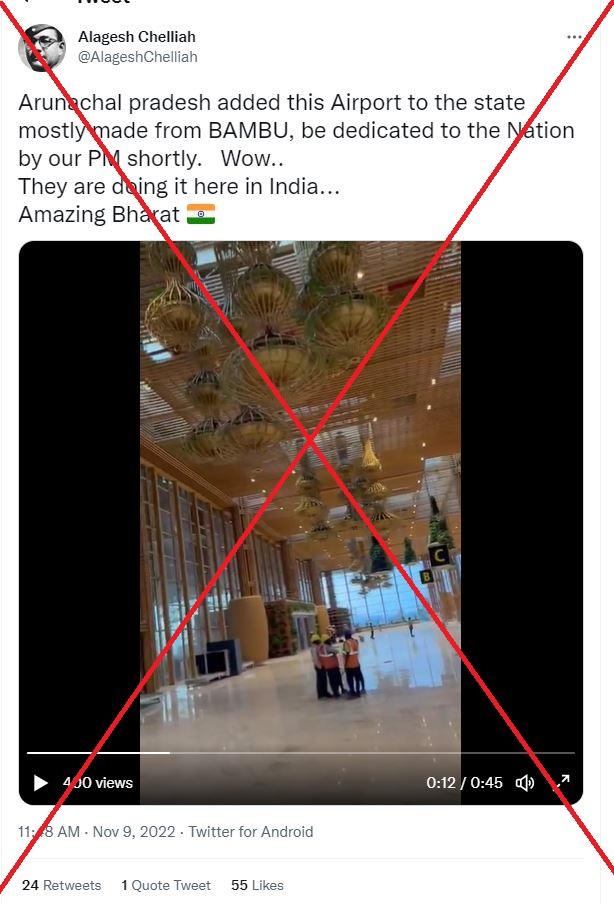614x904 pixels.
Task: Click the video views count label
Action: [x=98, y=783]
